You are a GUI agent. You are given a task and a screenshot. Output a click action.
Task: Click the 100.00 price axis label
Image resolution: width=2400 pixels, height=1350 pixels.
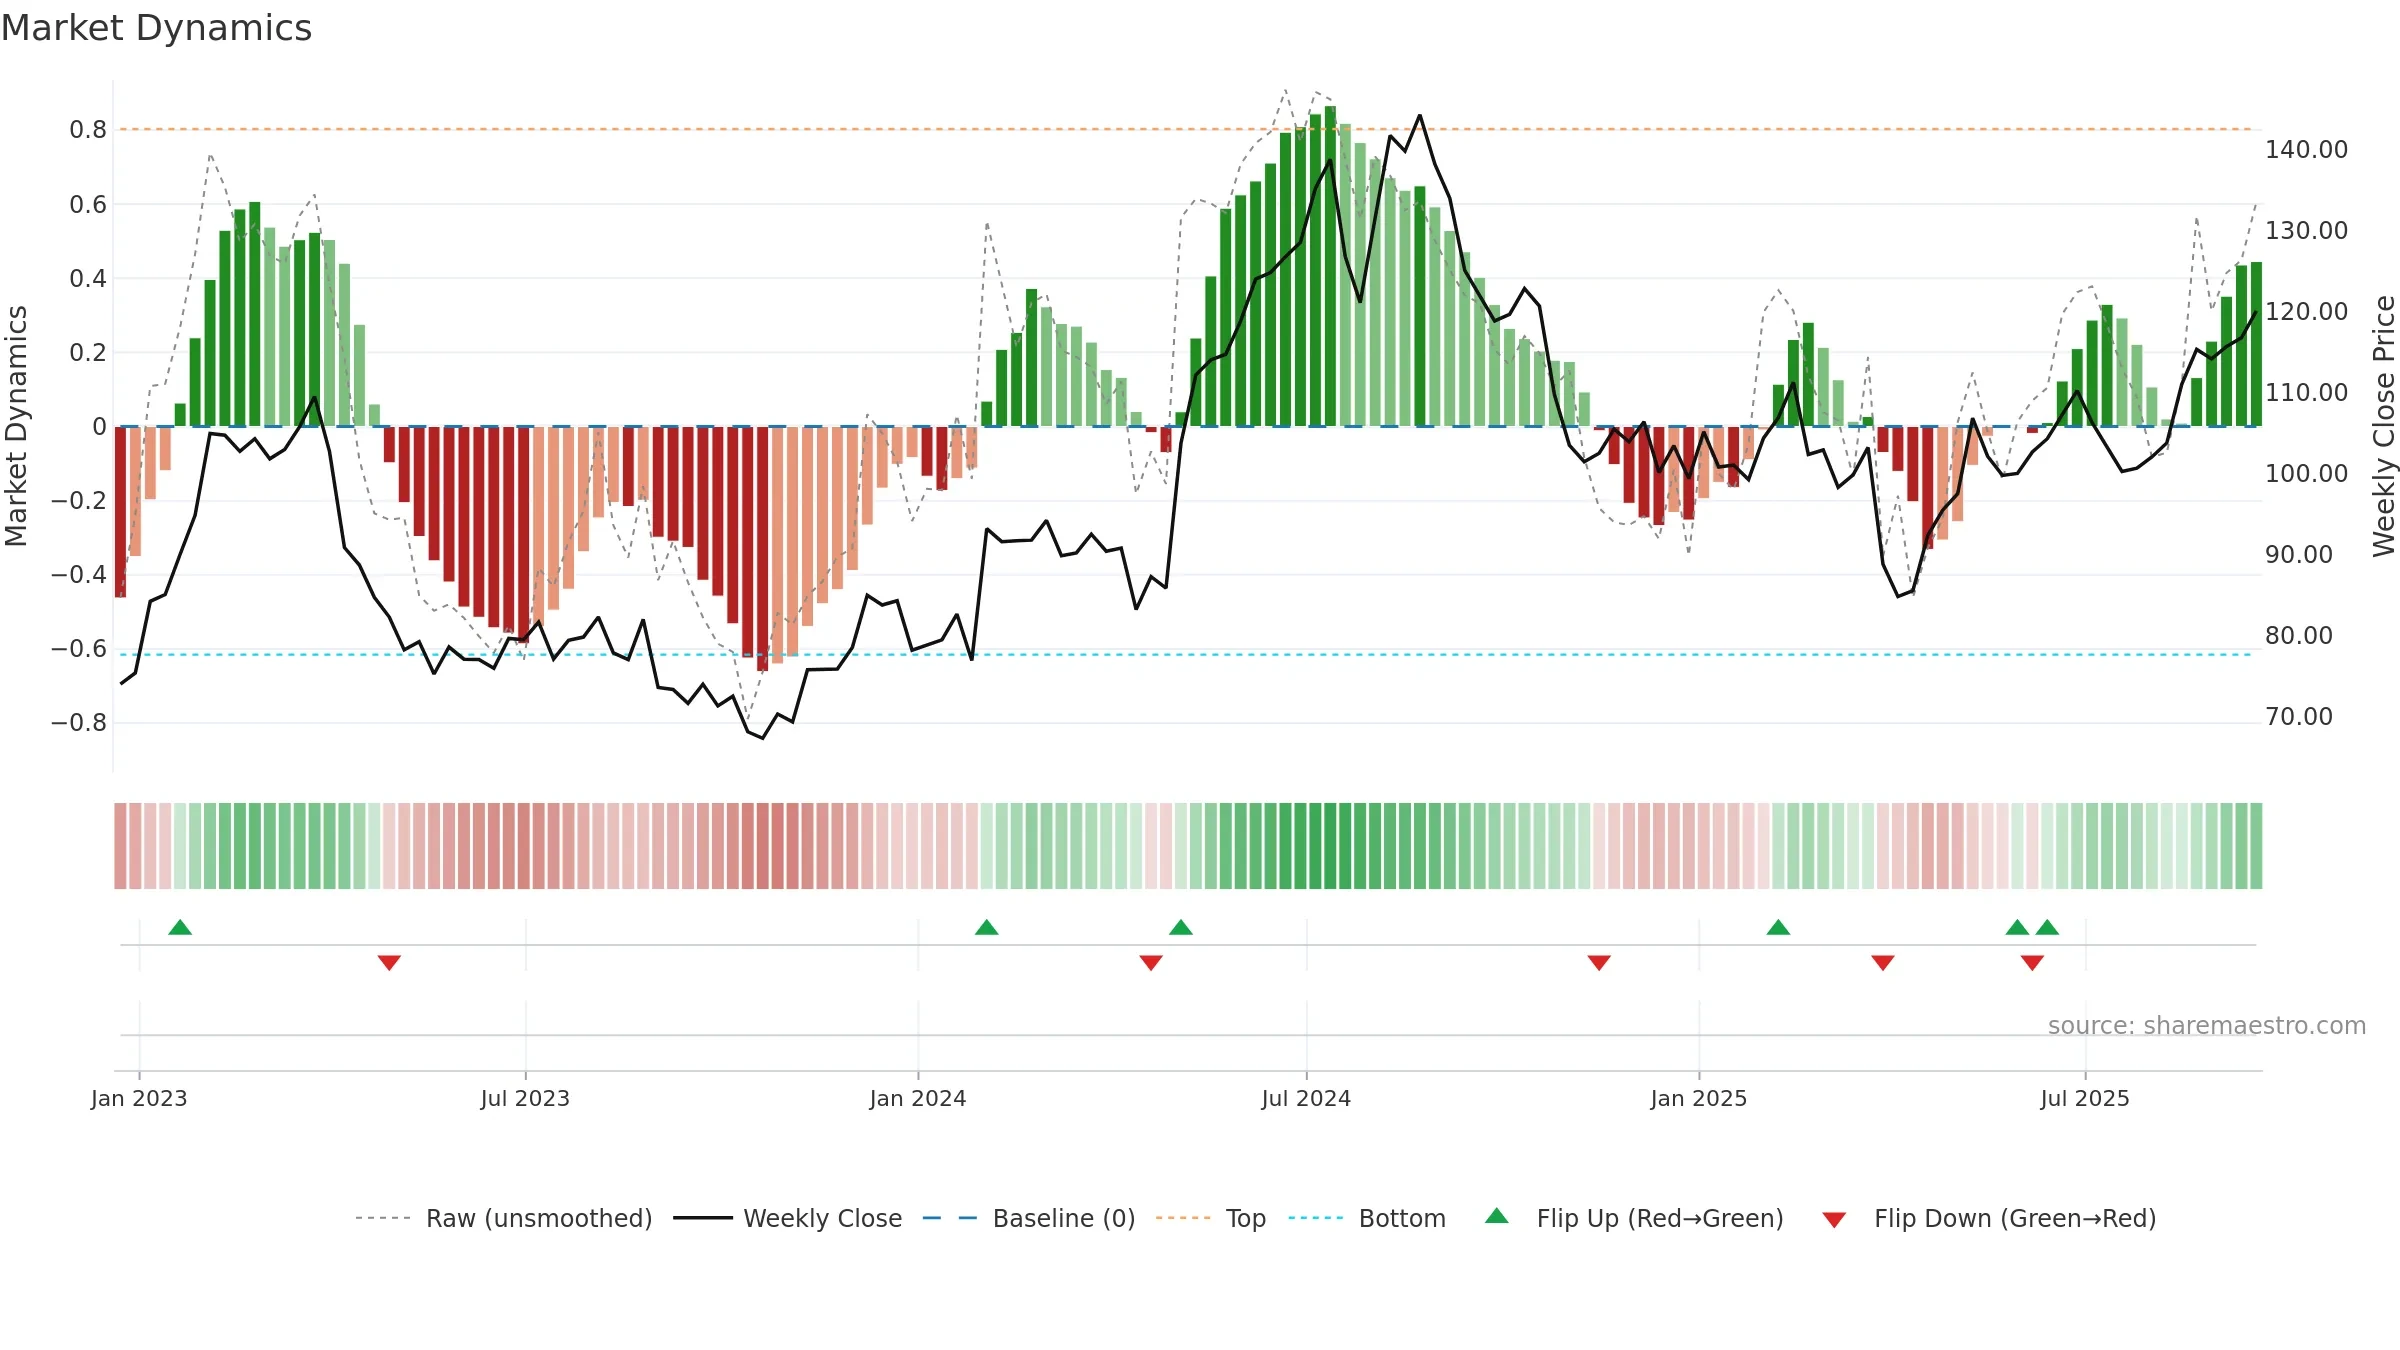tap(2307, 474)
